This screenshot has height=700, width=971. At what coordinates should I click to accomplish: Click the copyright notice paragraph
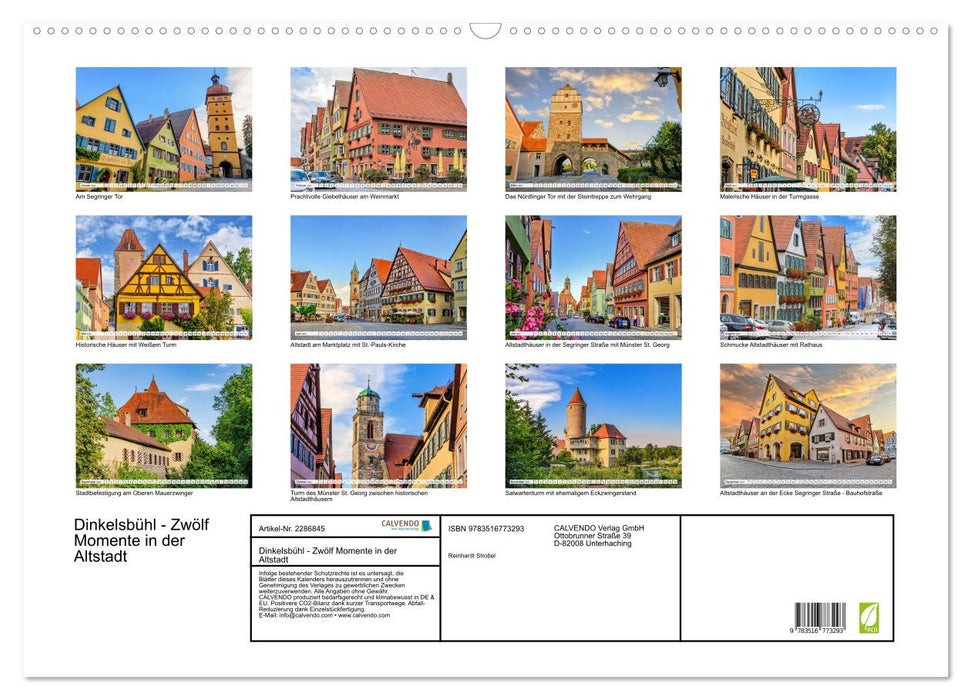click(x=347, y=595)
